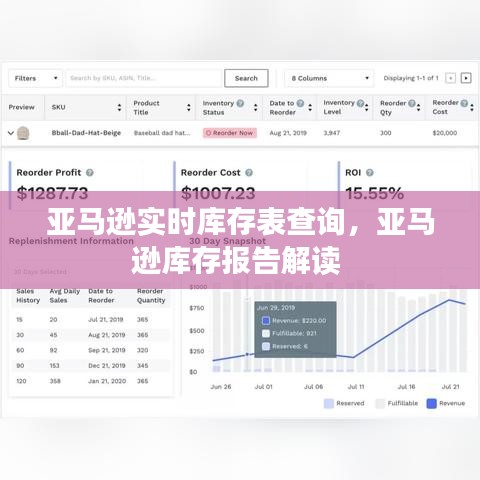Screen dimensions: 480x480
Task: Click the Reorder Now status badge
Action: pyautogui.click(x=230, y=133)
